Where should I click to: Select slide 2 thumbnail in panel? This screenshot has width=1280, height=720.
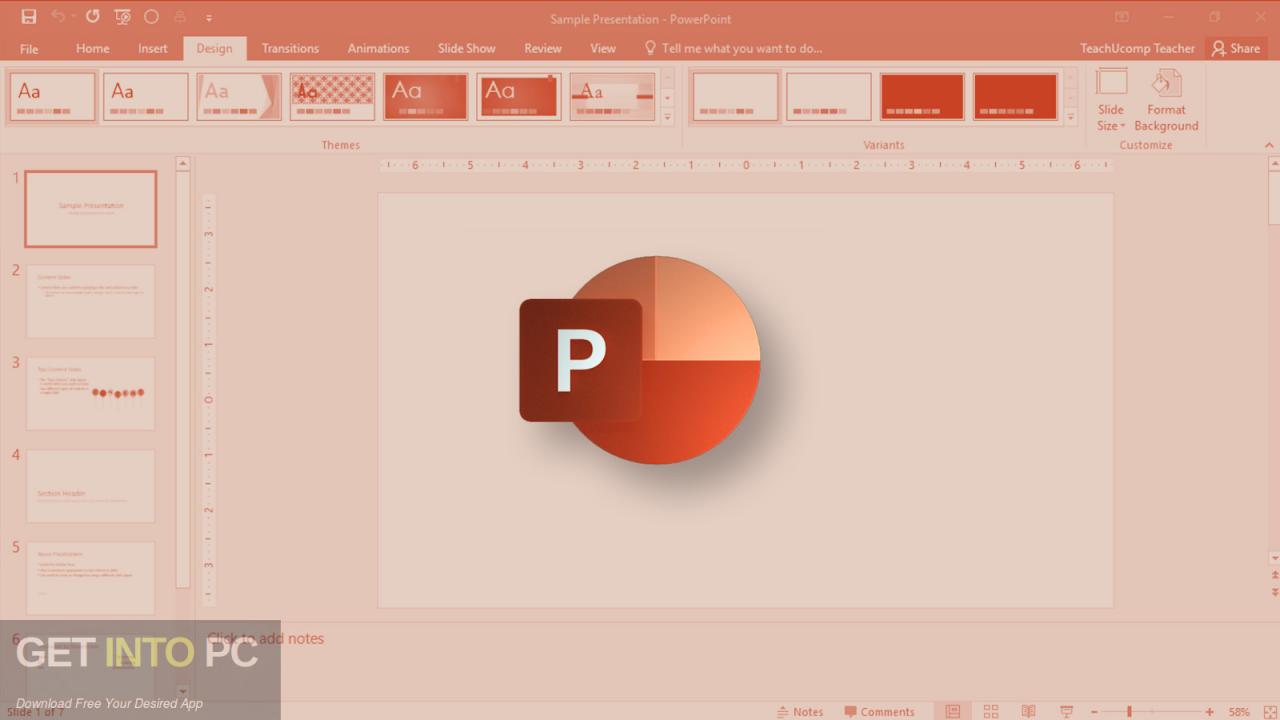coord(91,301)
